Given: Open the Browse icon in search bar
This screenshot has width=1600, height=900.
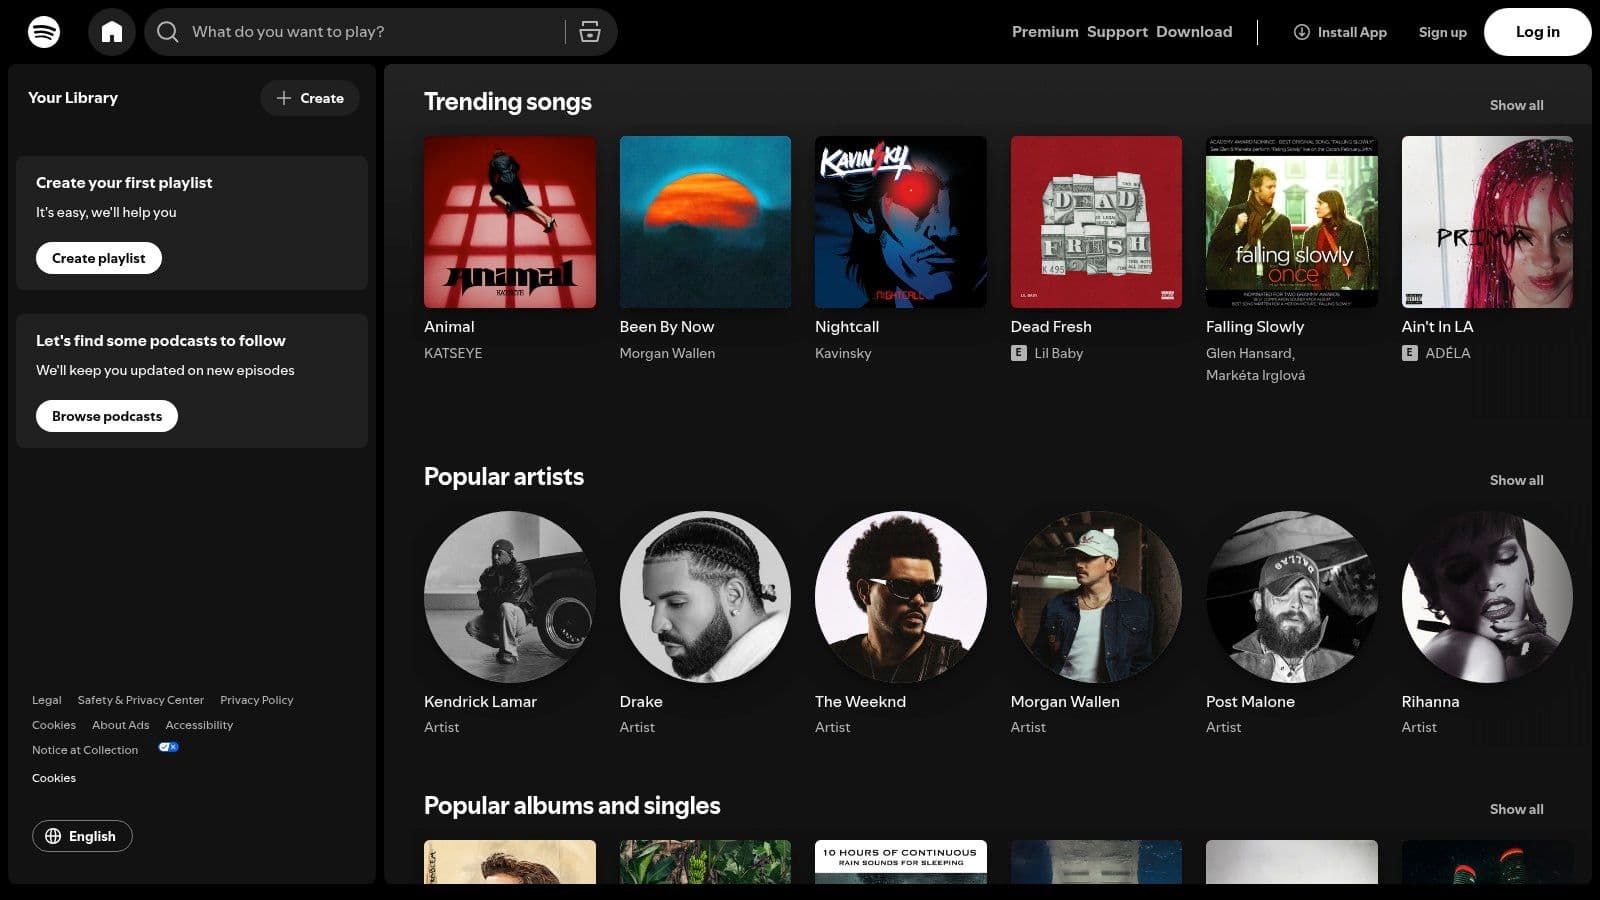Looking at the screenshot, I should click(590, 32).
